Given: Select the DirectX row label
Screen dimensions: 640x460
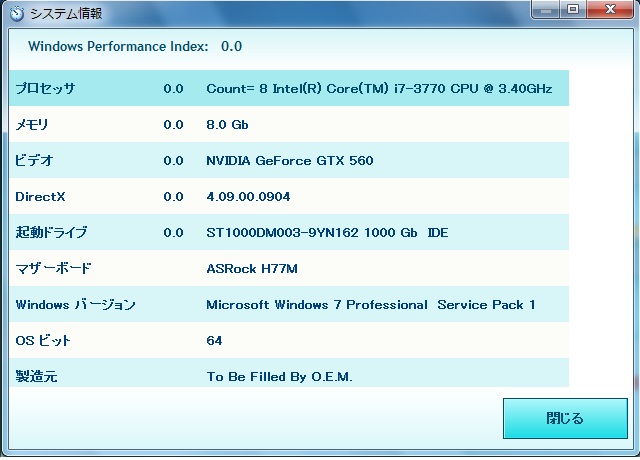Looking at the screenshot, I should point(40,196).
